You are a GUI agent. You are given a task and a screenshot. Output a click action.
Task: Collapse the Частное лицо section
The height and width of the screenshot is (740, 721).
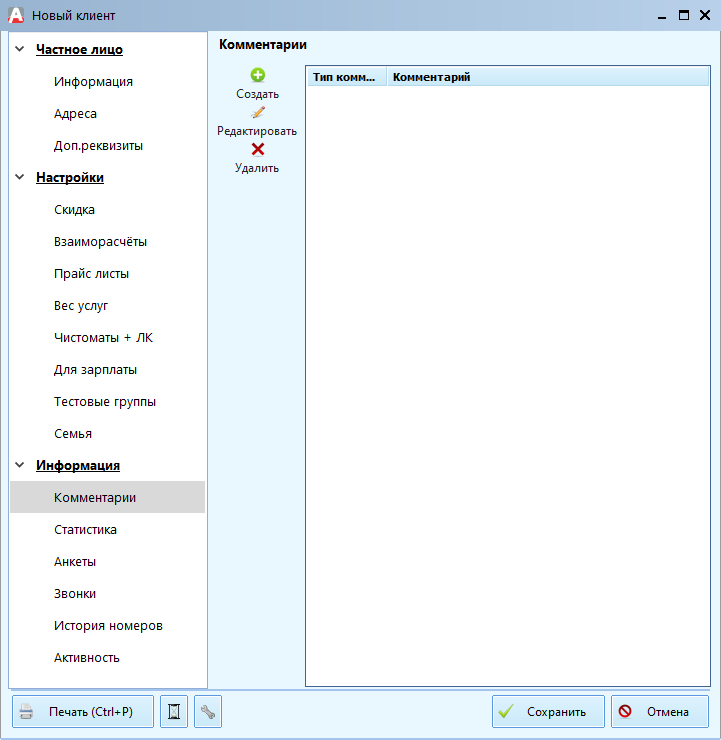20,49
